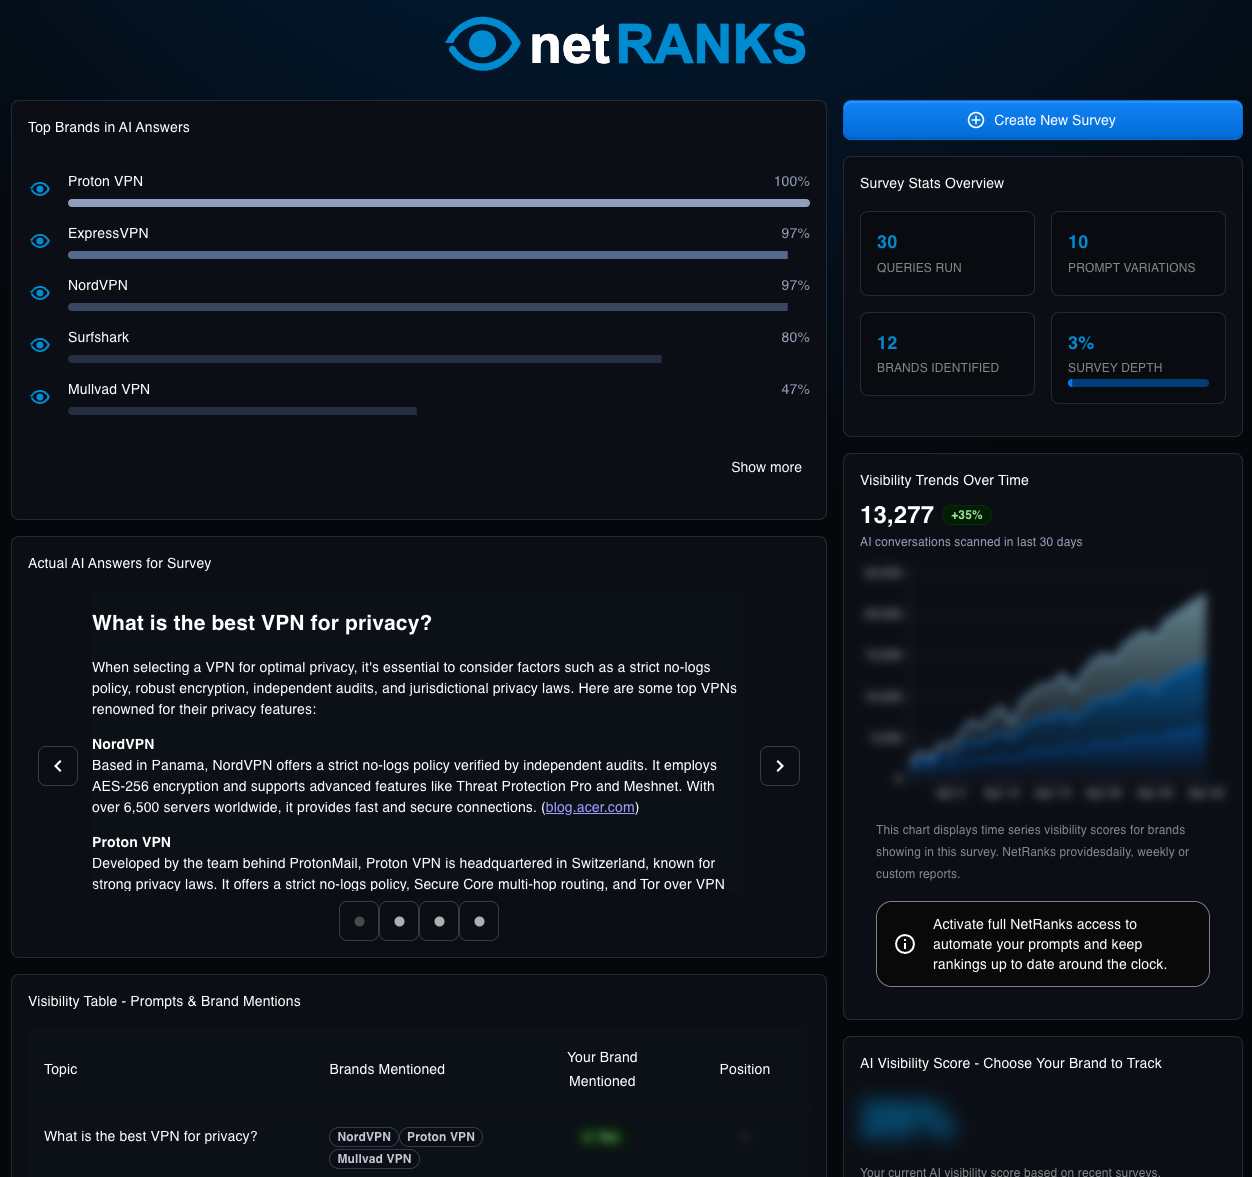Click the Your Brand Mentioned column header
Viewport: 1252px width, 1177px height.
pos(602,1069)
